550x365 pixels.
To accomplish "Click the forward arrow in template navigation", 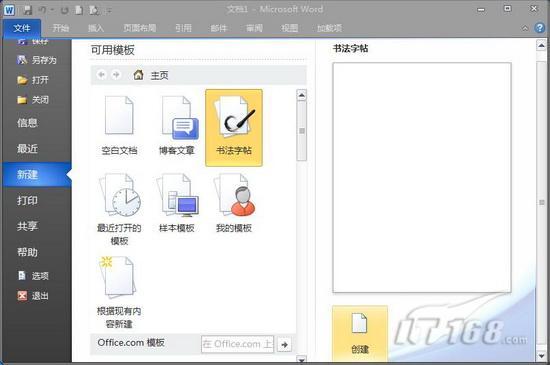I will [x=116, y=75].
